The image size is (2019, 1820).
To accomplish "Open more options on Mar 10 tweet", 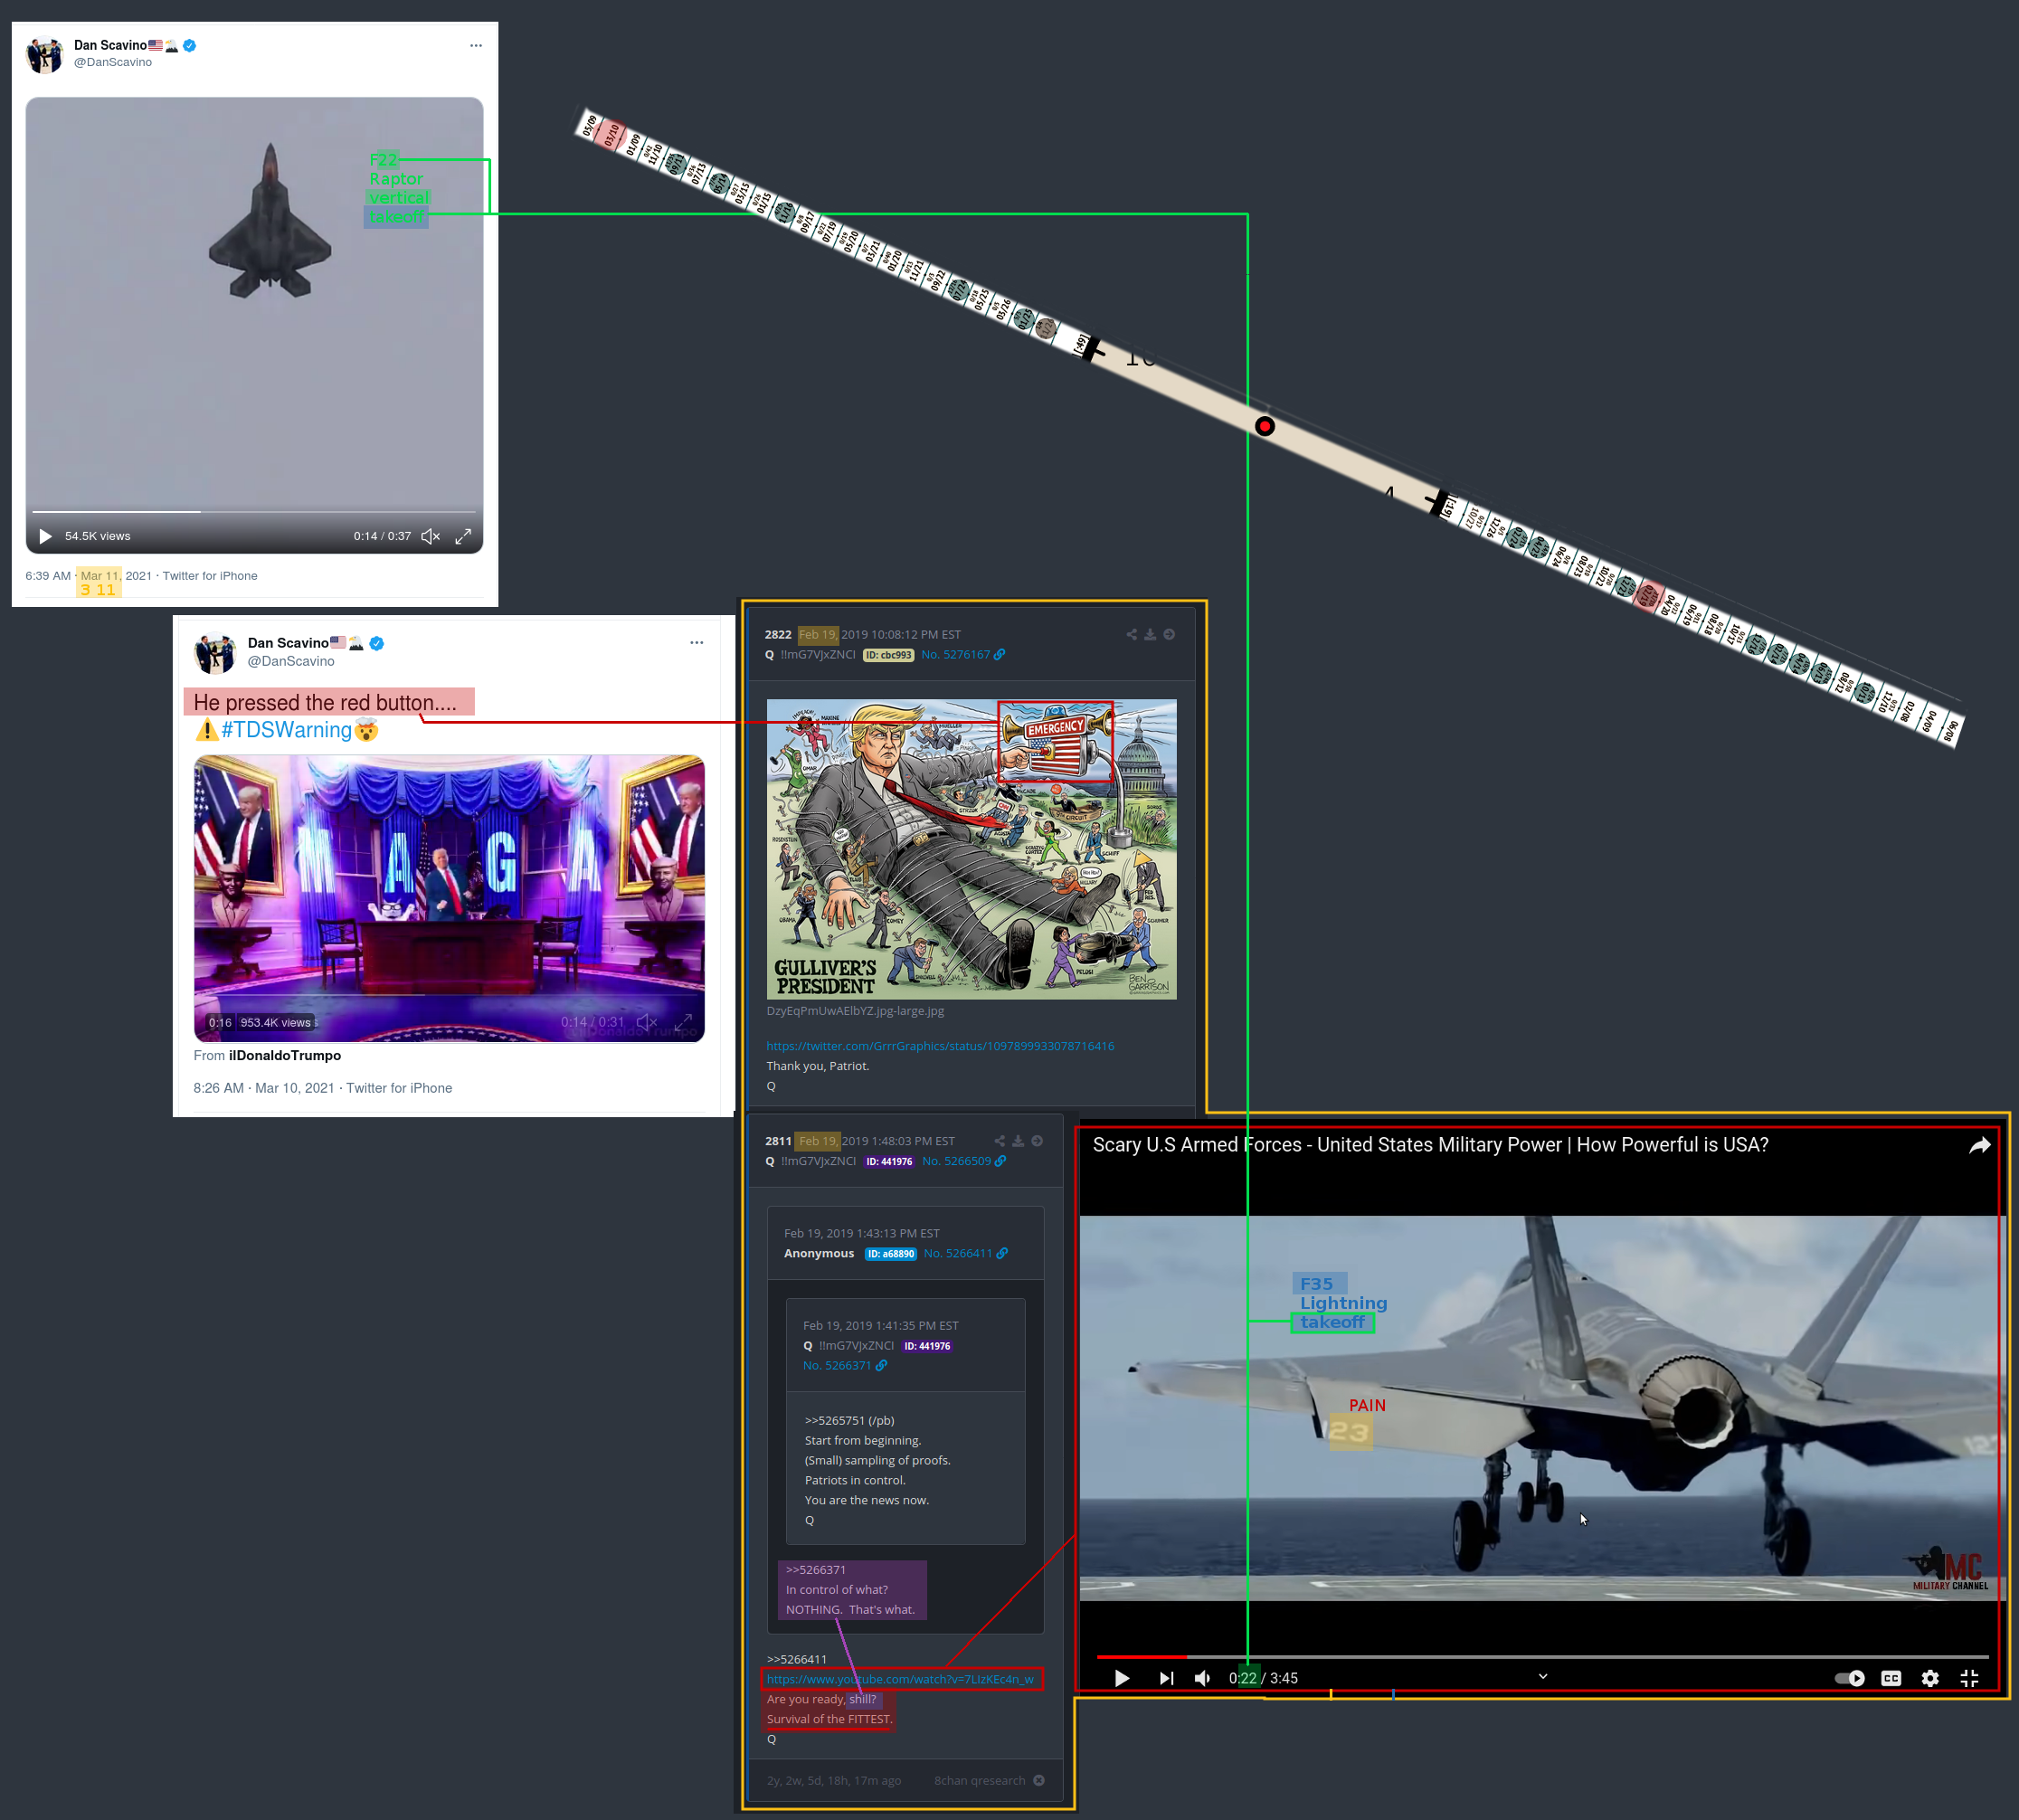I will [x=697, y=642].
